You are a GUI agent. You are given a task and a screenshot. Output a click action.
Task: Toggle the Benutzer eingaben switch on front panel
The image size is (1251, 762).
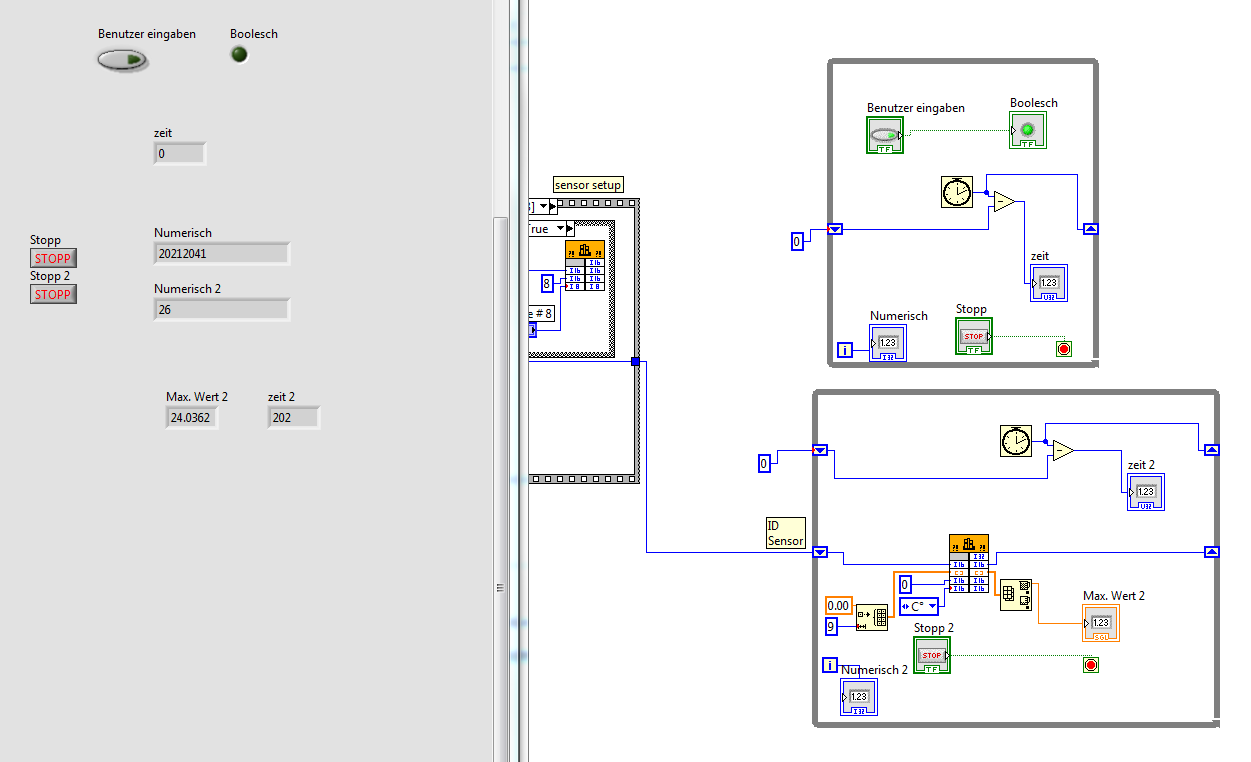click(122, 60)
